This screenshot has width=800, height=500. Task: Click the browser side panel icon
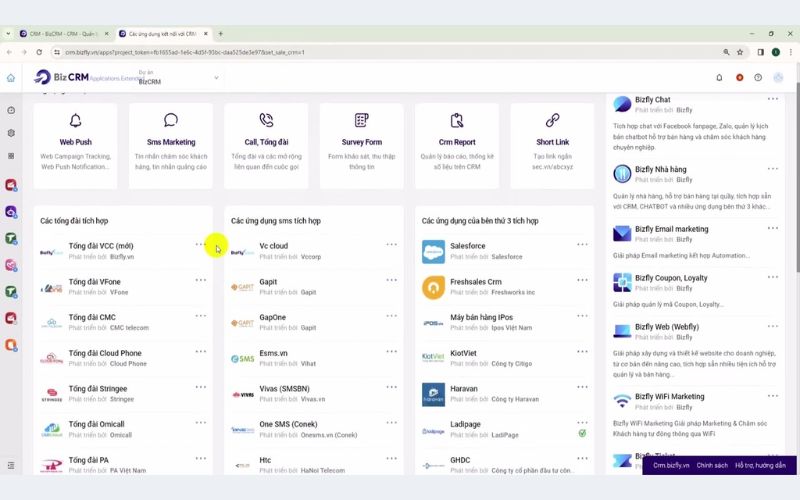[760, 52]
